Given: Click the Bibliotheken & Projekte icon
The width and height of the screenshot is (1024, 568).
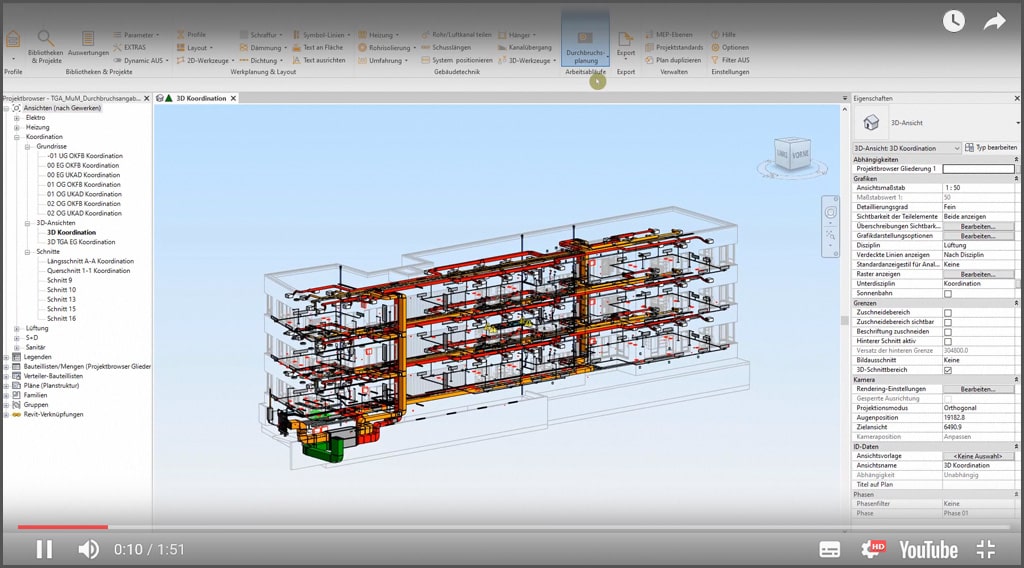Looking at the screenshot, I should (45, 46).
